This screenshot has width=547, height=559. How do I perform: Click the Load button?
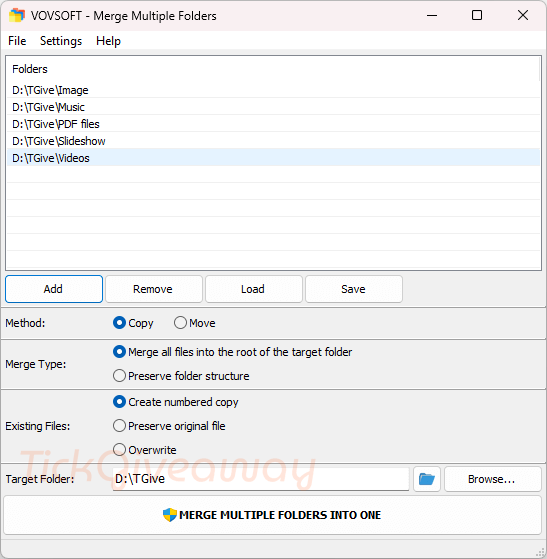coord(254,289)
